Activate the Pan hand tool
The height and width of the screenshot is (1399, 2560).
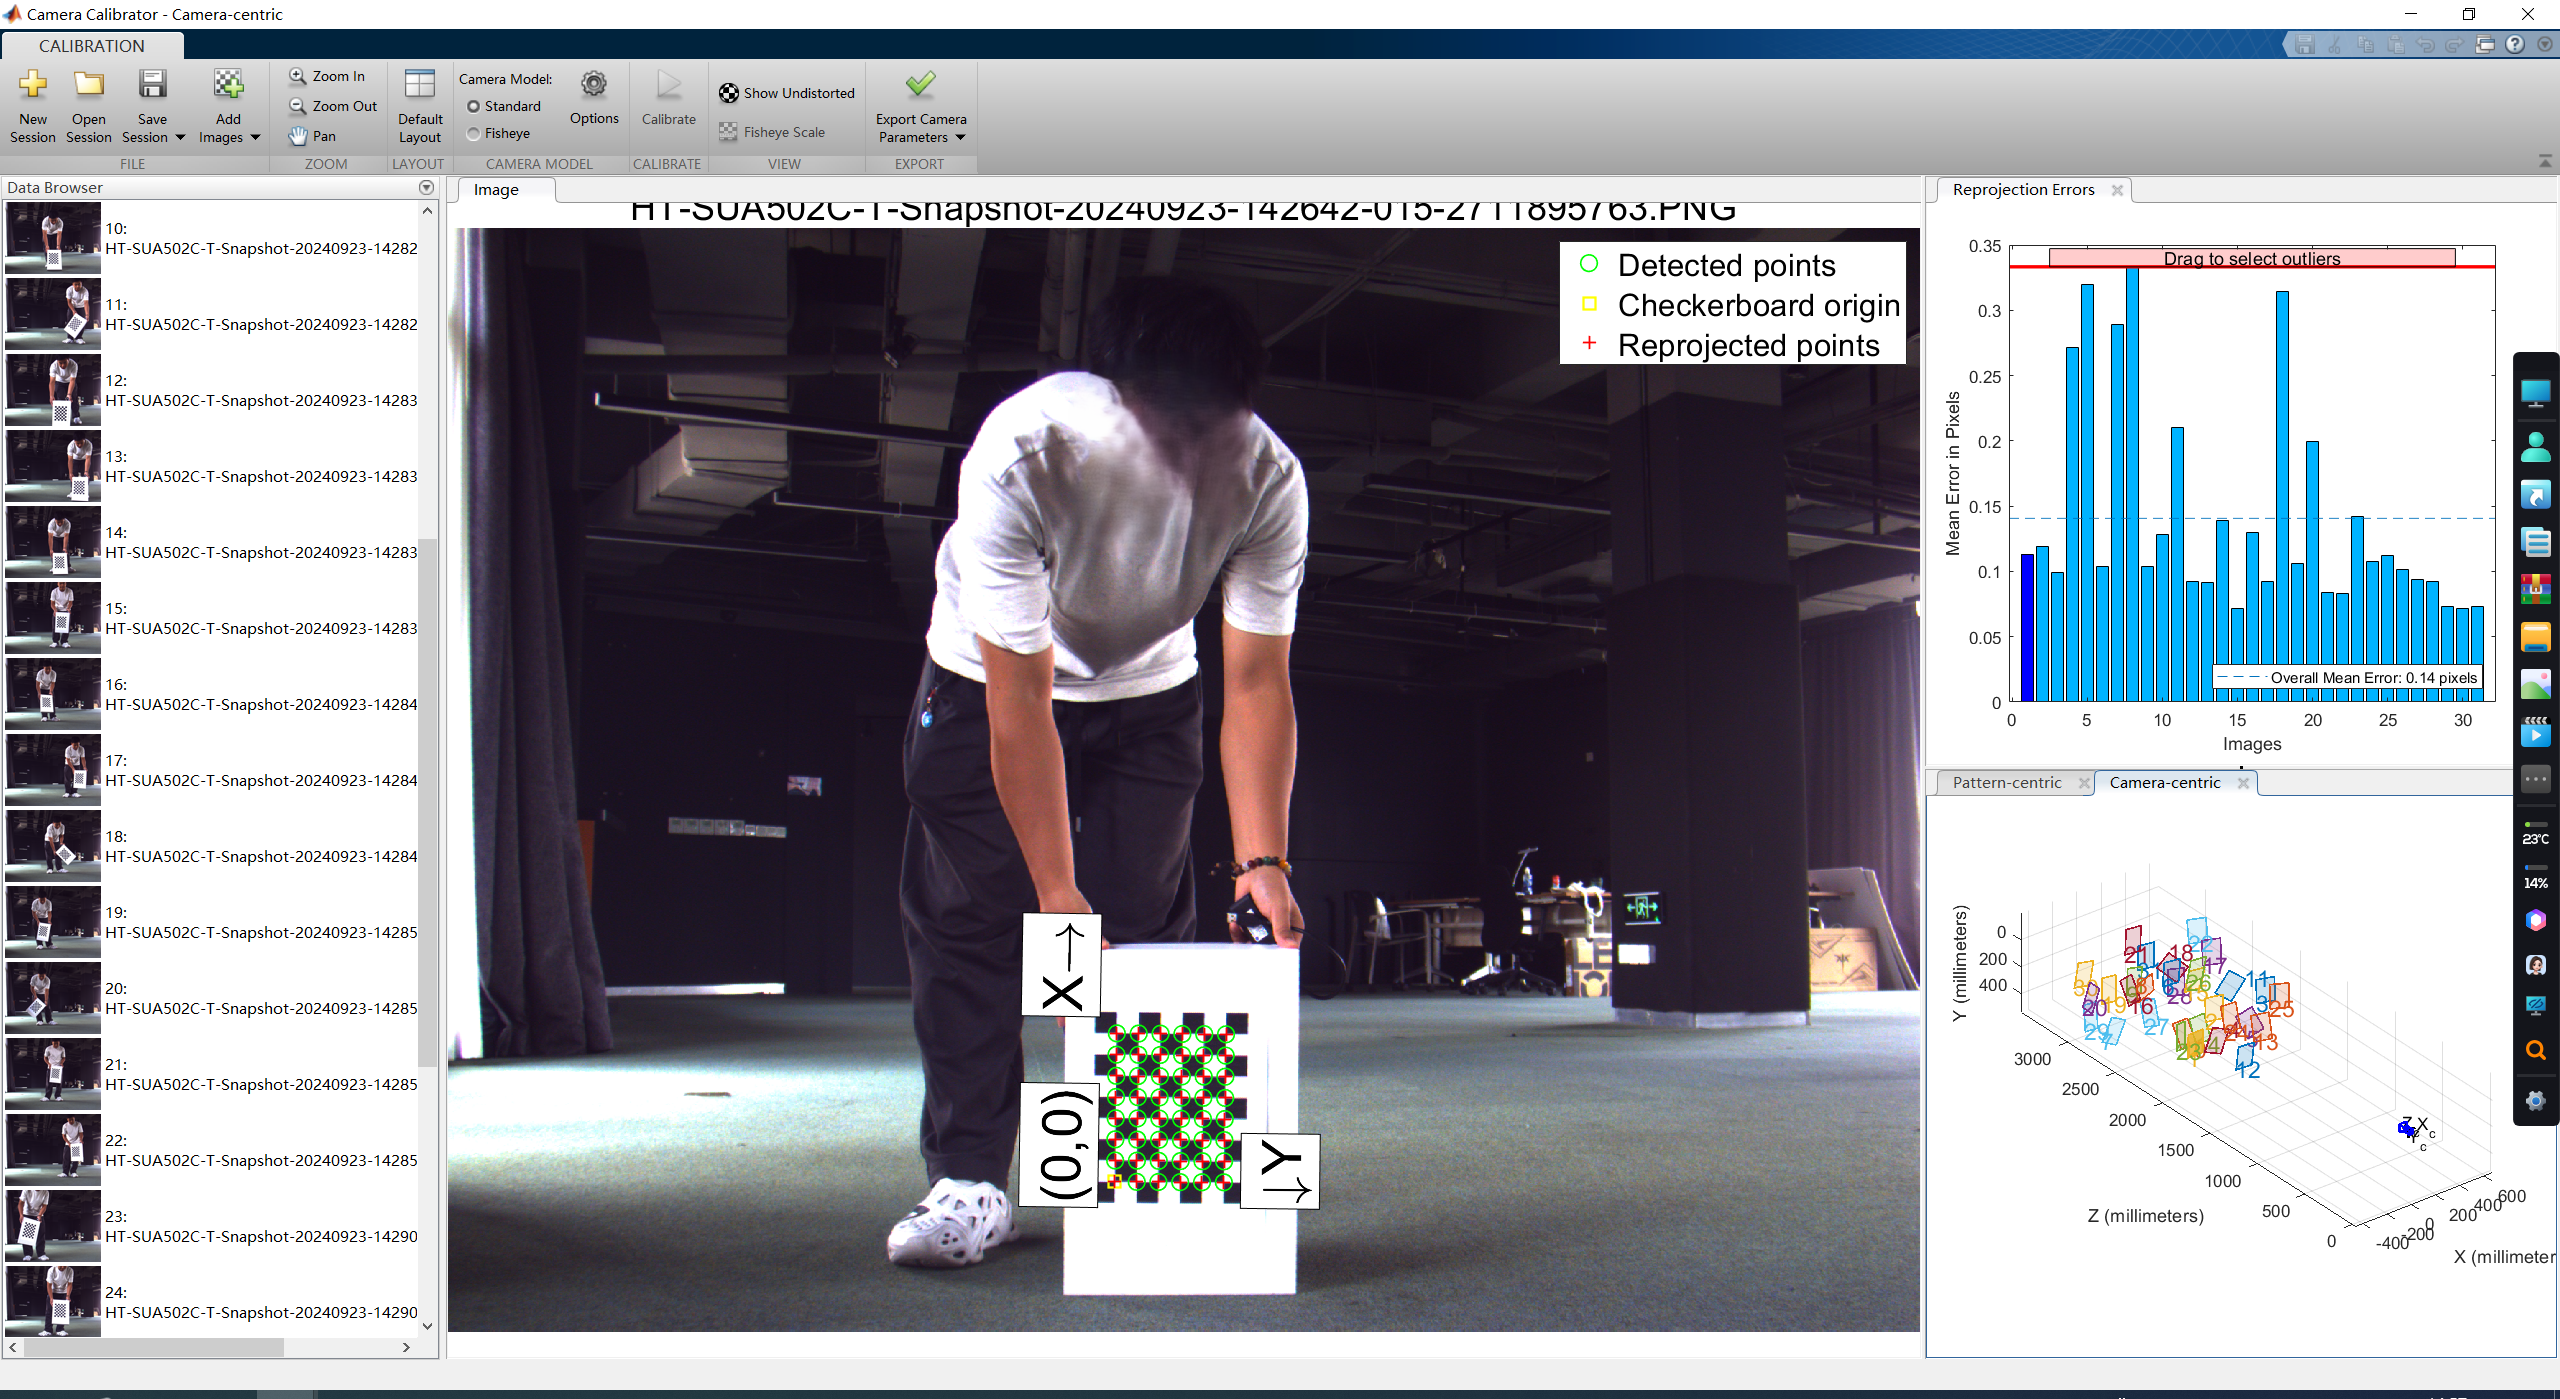313,136
